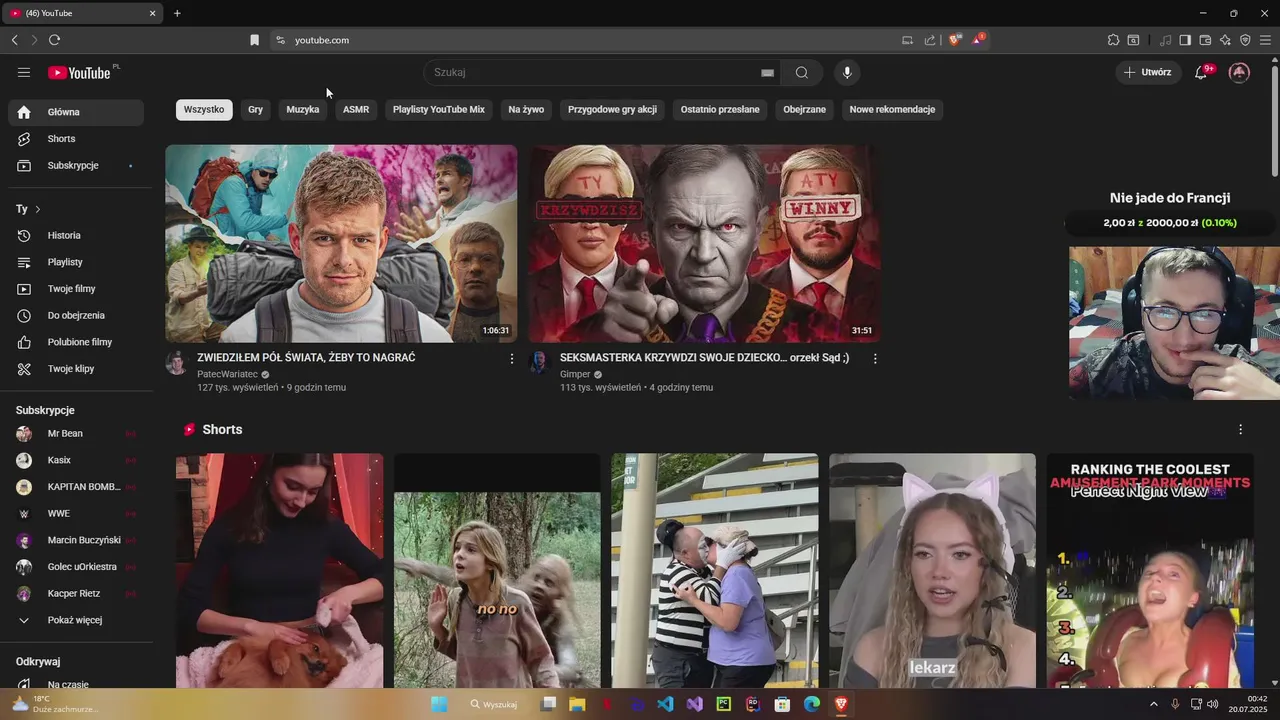Image resolution: width=1280 pixels, height=720 pixels.
Task: Open Polubione filmy in the sidebar
Action: pyautogui.click(x=76, y=342)
